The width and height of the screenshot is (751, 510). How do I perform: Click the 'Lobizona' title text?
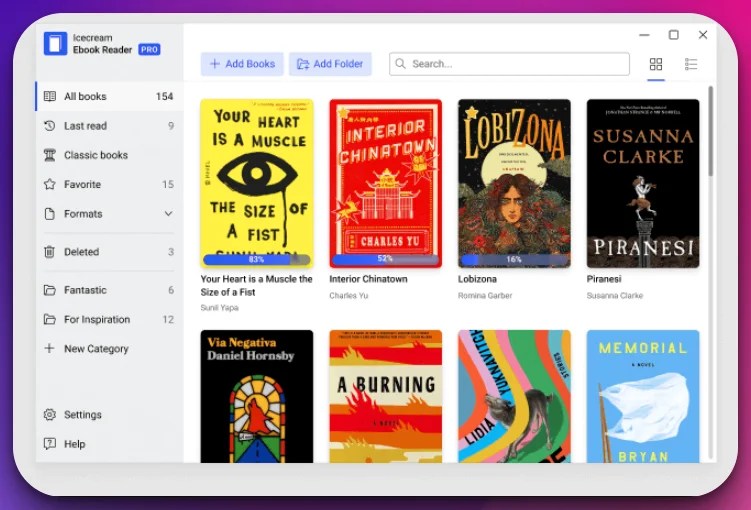click(477, 279)
